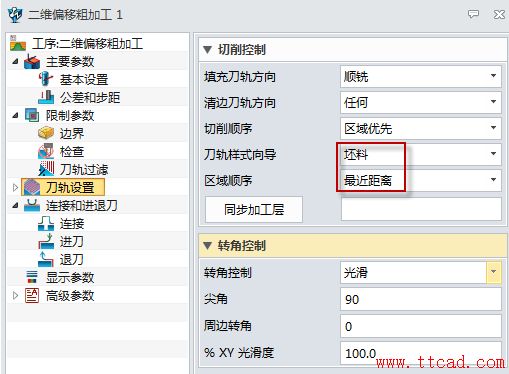The height and width of the screenshot is (374, 509).
Task: Select the 进刀 tree item
Action: pyautogui.click(x=72, y=241)
